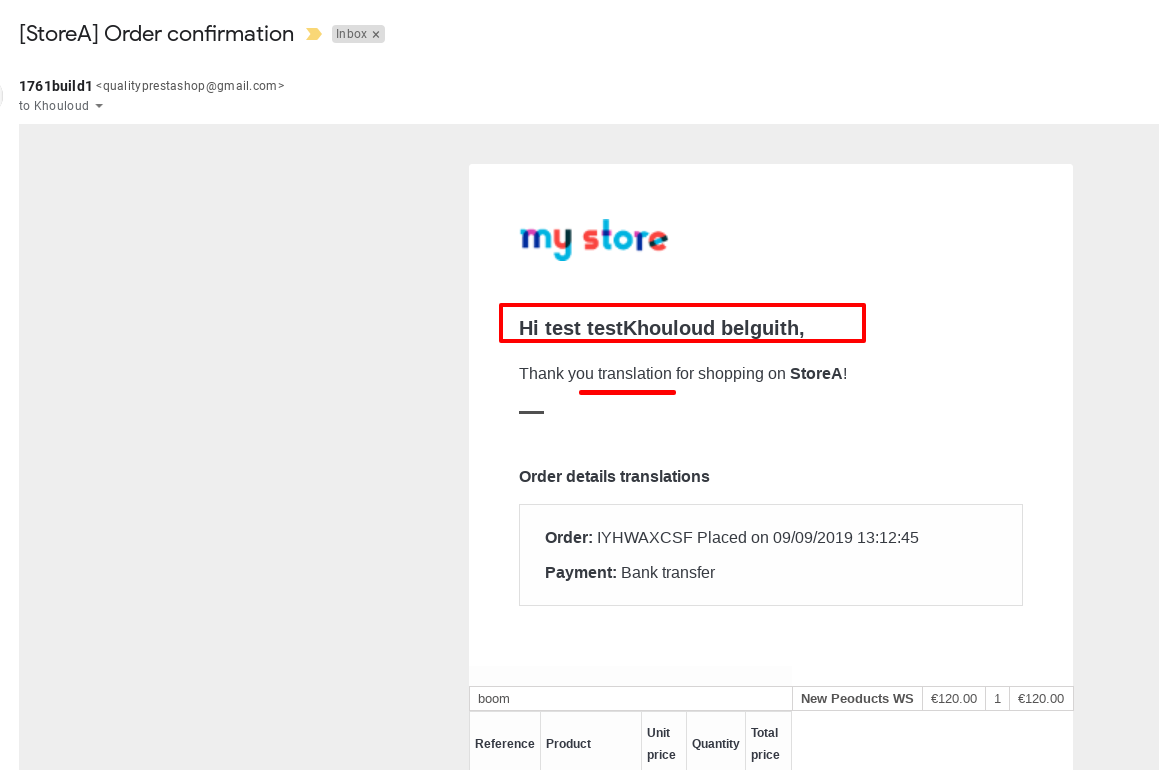Click the greeting Hi test testKhouloud belguith
Viewport: 1159px width, 770px height.
[662, 327]
